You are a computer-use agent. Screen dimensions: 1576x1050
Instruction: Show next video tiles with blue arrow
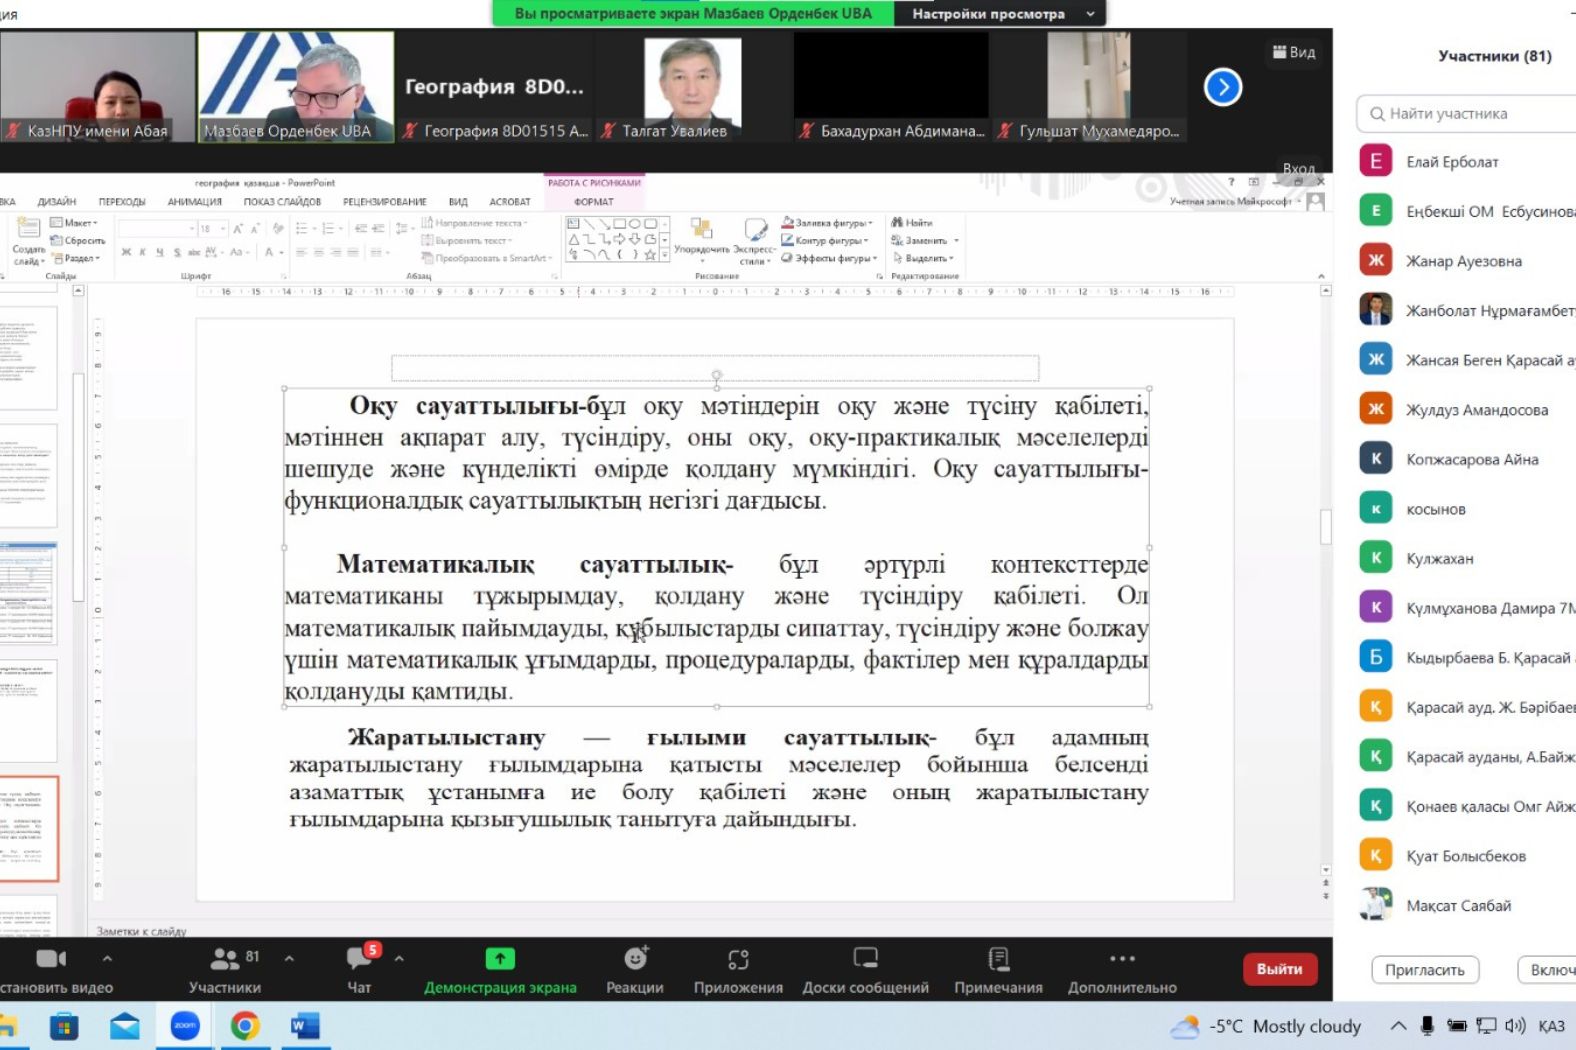click(x=1223, y=87)
